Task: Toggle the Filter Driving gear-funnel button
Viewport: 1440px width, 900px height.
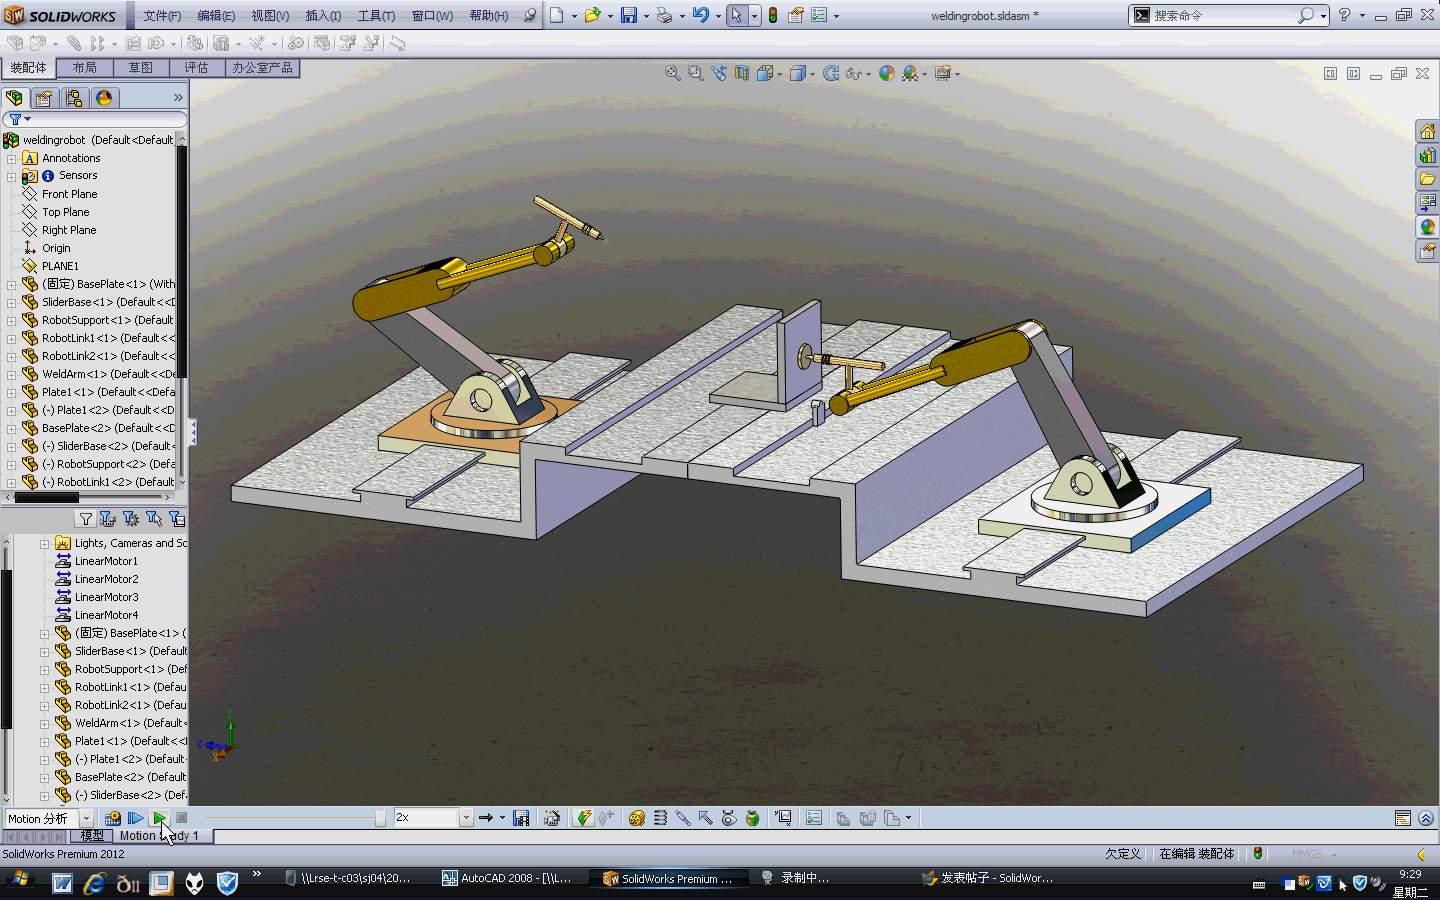Action: [x=131, y=519]
